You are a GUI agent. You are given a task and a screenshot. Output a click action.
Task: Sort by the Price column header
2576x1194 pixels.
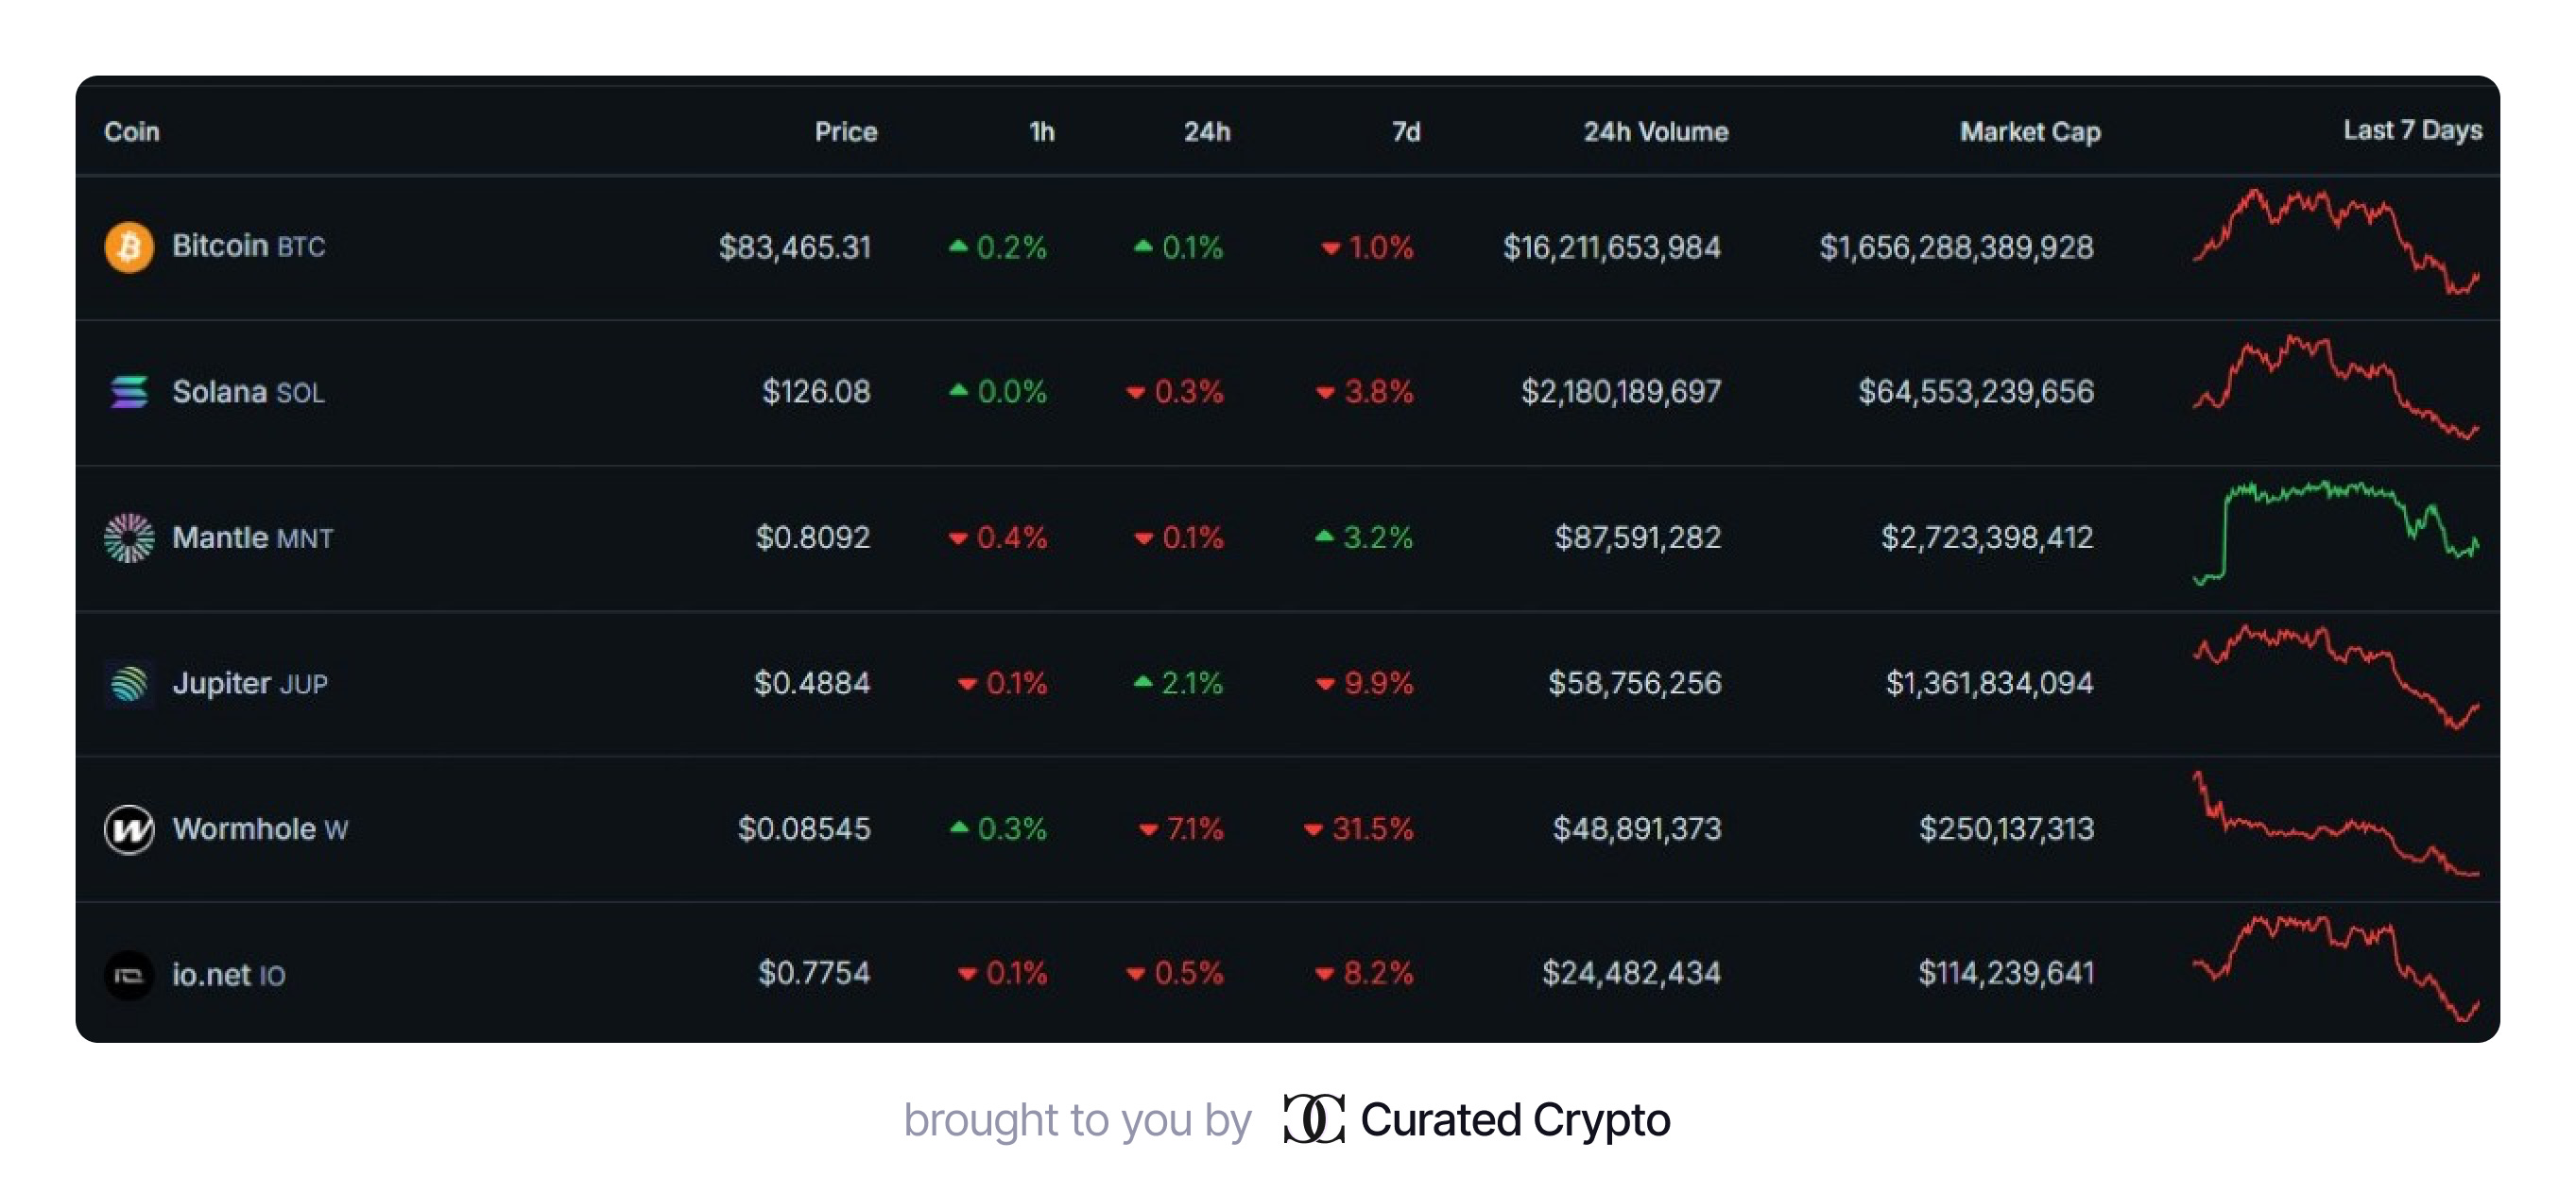845,132
